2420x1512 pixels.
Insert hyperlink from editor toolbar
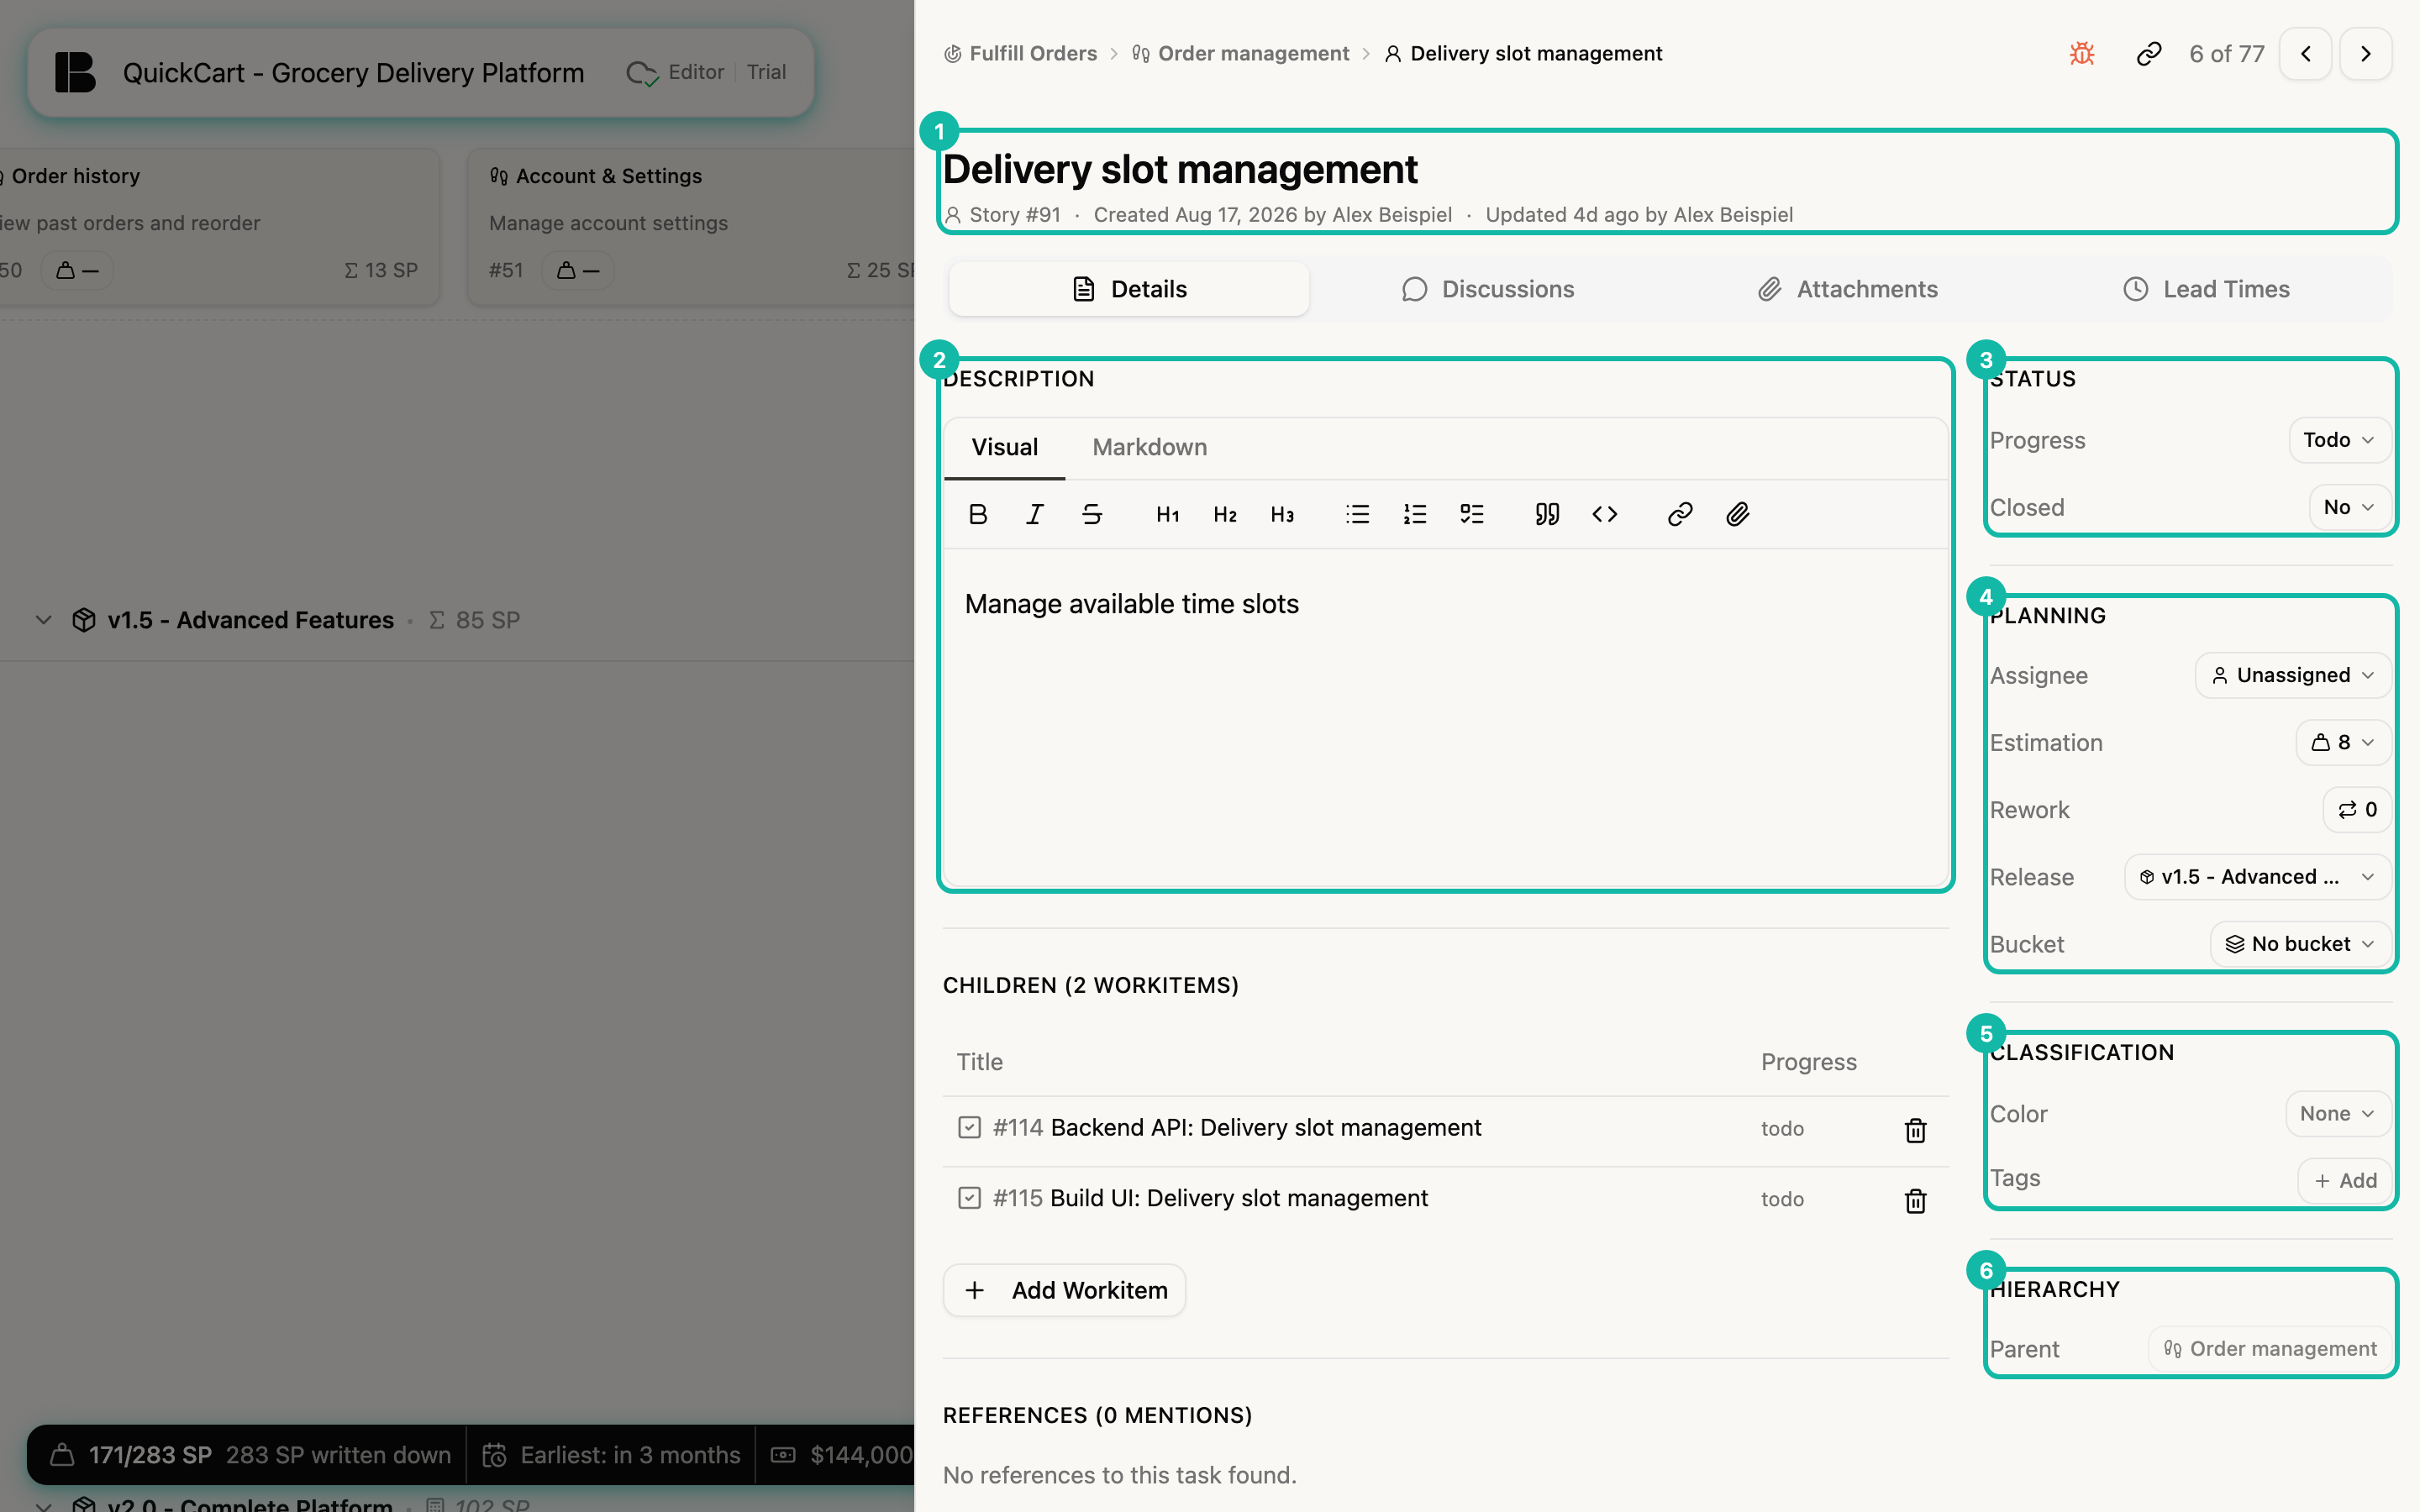1680,514
